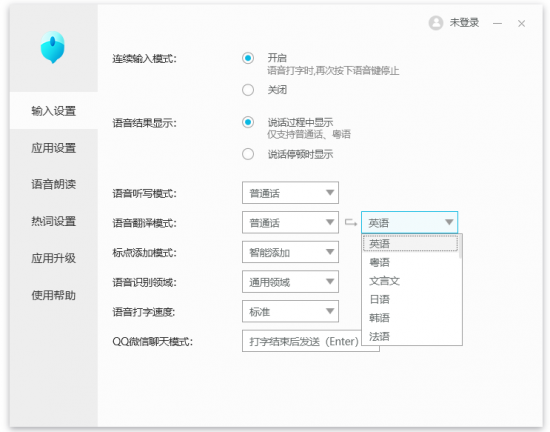Click the blue microphone app logo
This screenshot has height=432, width=550.
pyautogui.click(x=53, y=47)
